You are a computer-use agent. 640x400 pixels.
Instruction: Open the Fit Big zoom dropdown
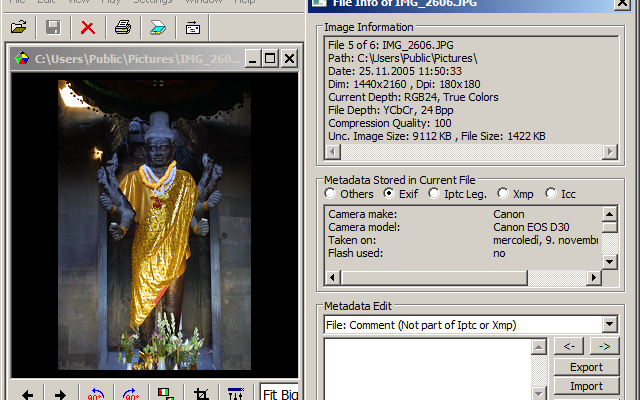[280, 393]
